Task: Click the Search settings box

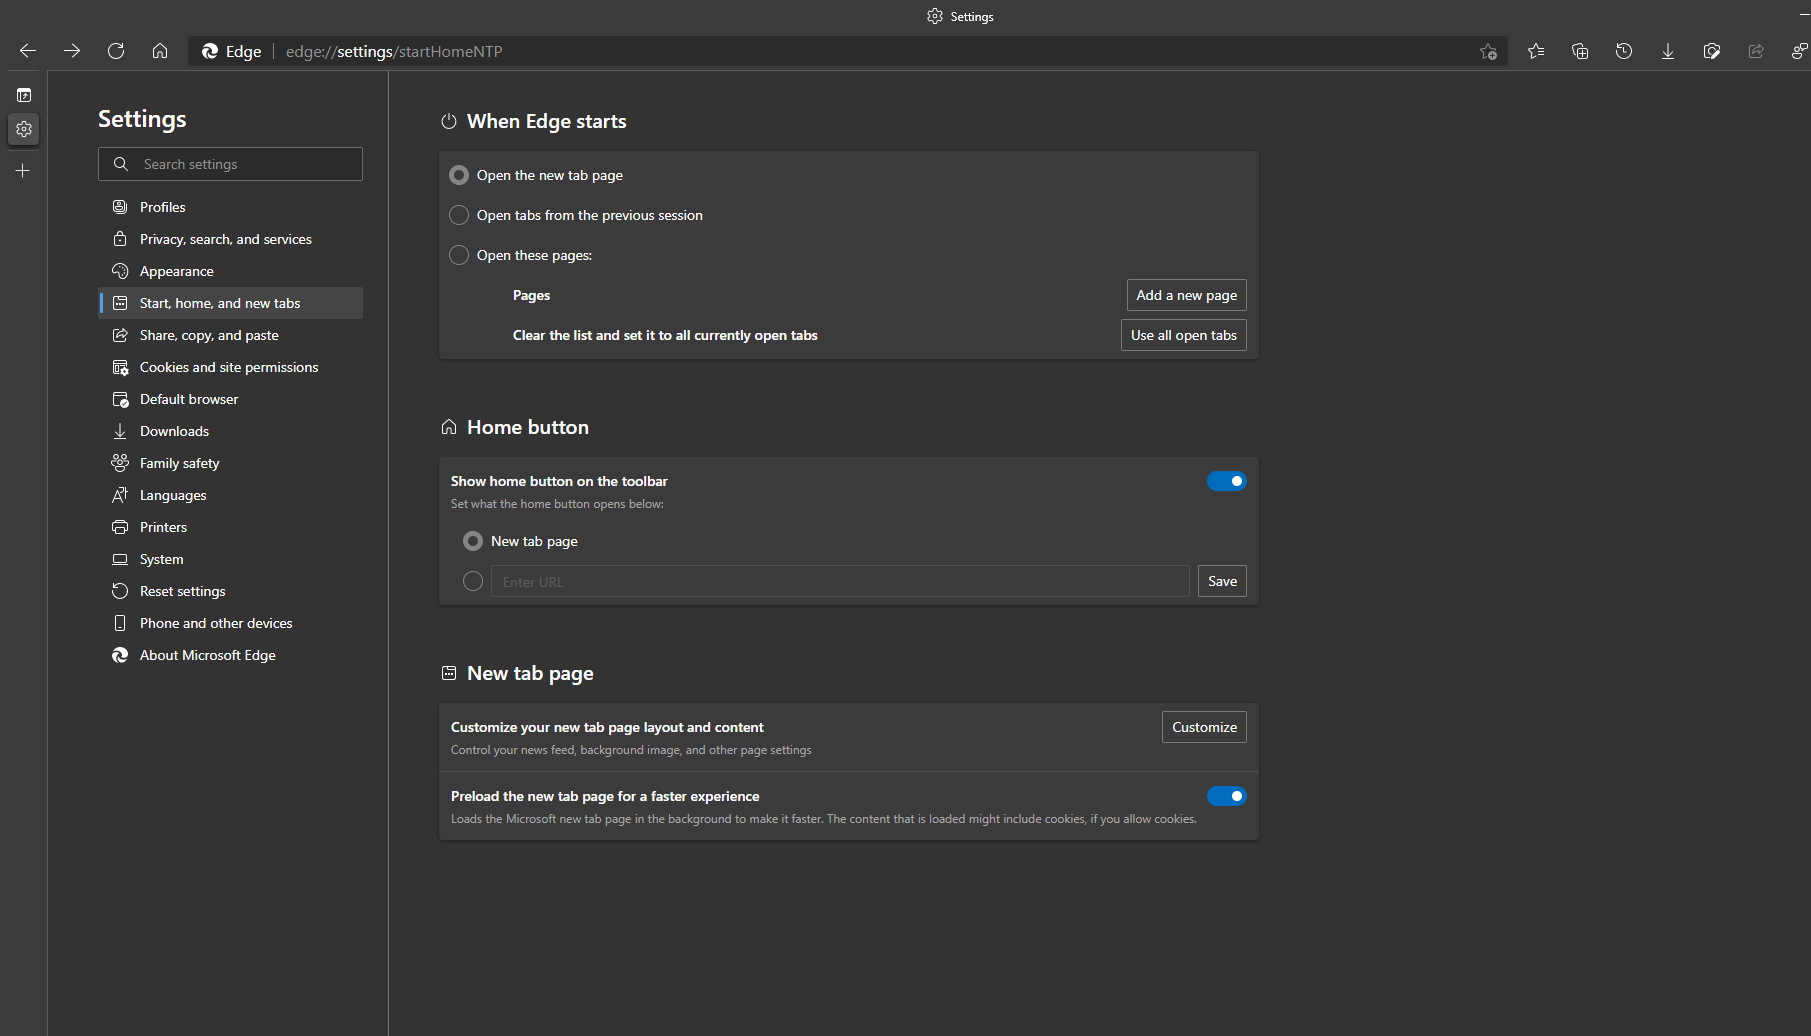Action: pyautogui.click(x=230, y=163)
